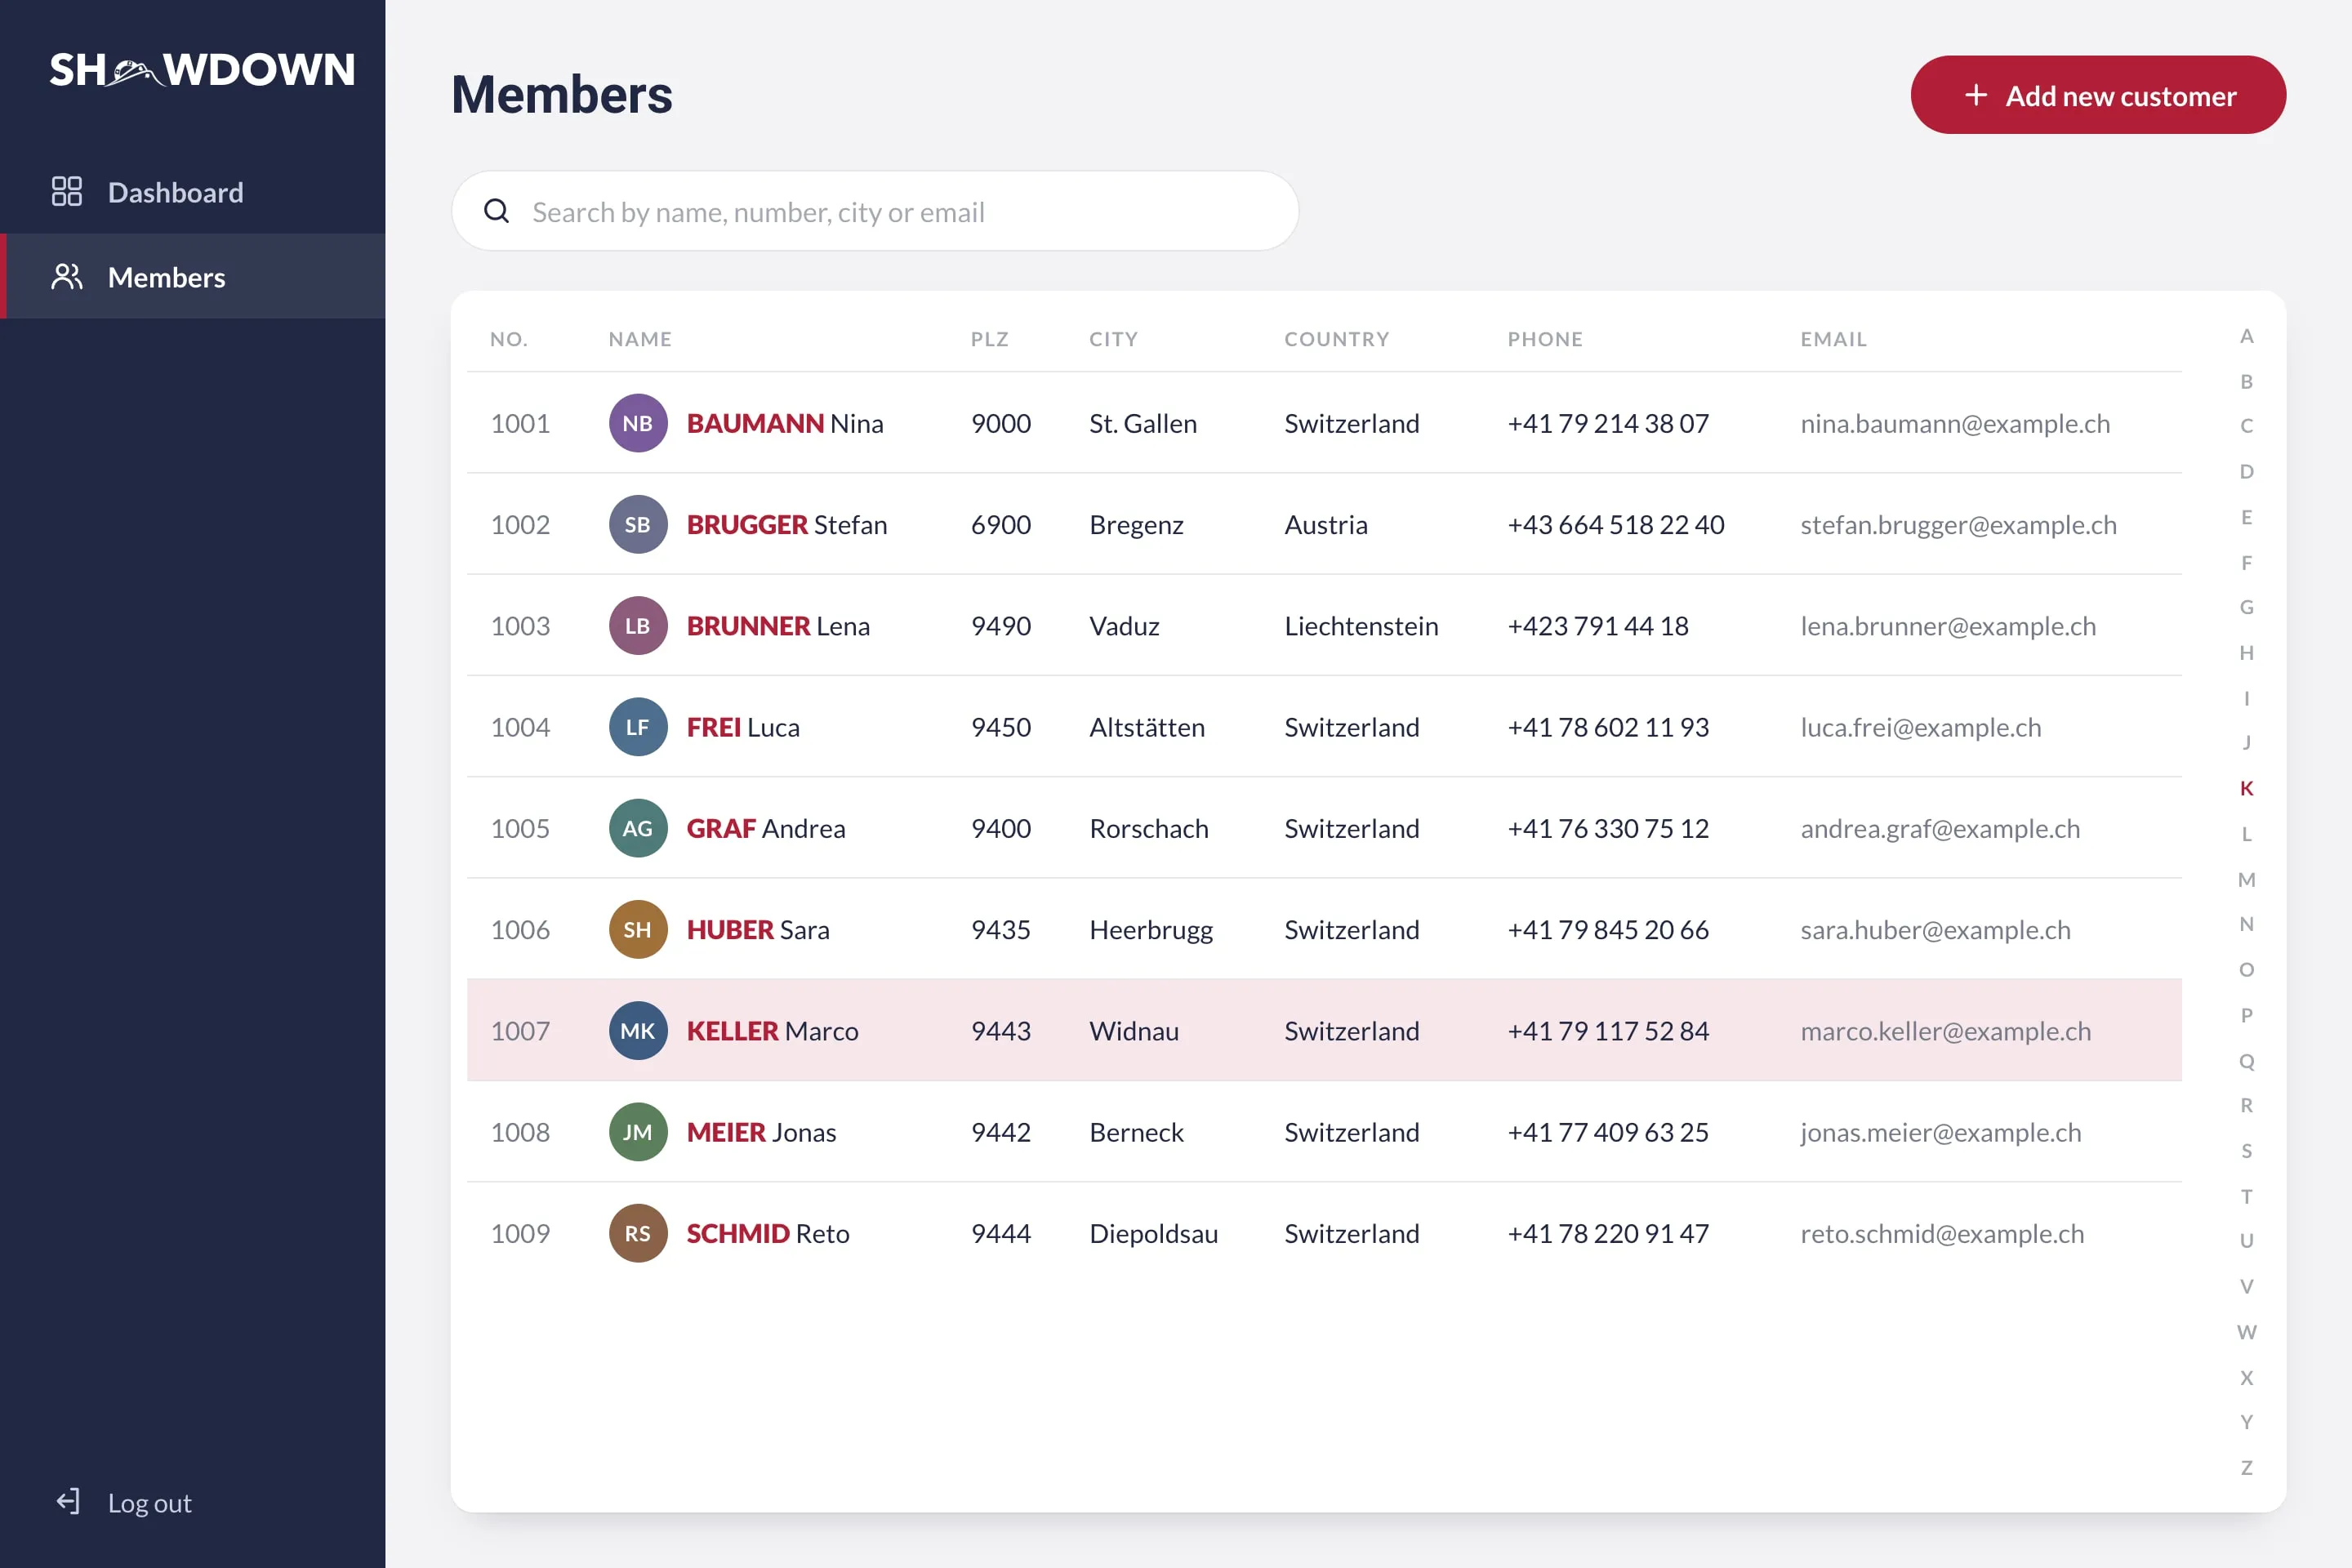Click the Liechtenstein country cell
Viewport: 2352px width, 1568px height.
pos(1361,626)
